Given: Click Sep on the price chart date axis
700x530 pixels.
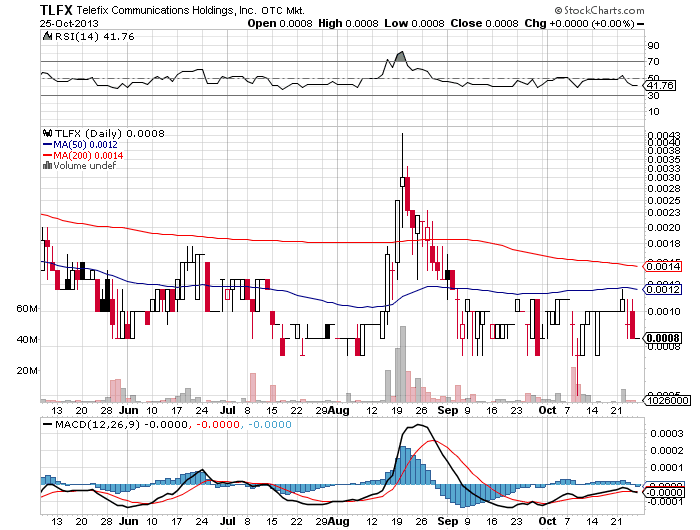Looking at the screenshot, I should pos(447,410).
